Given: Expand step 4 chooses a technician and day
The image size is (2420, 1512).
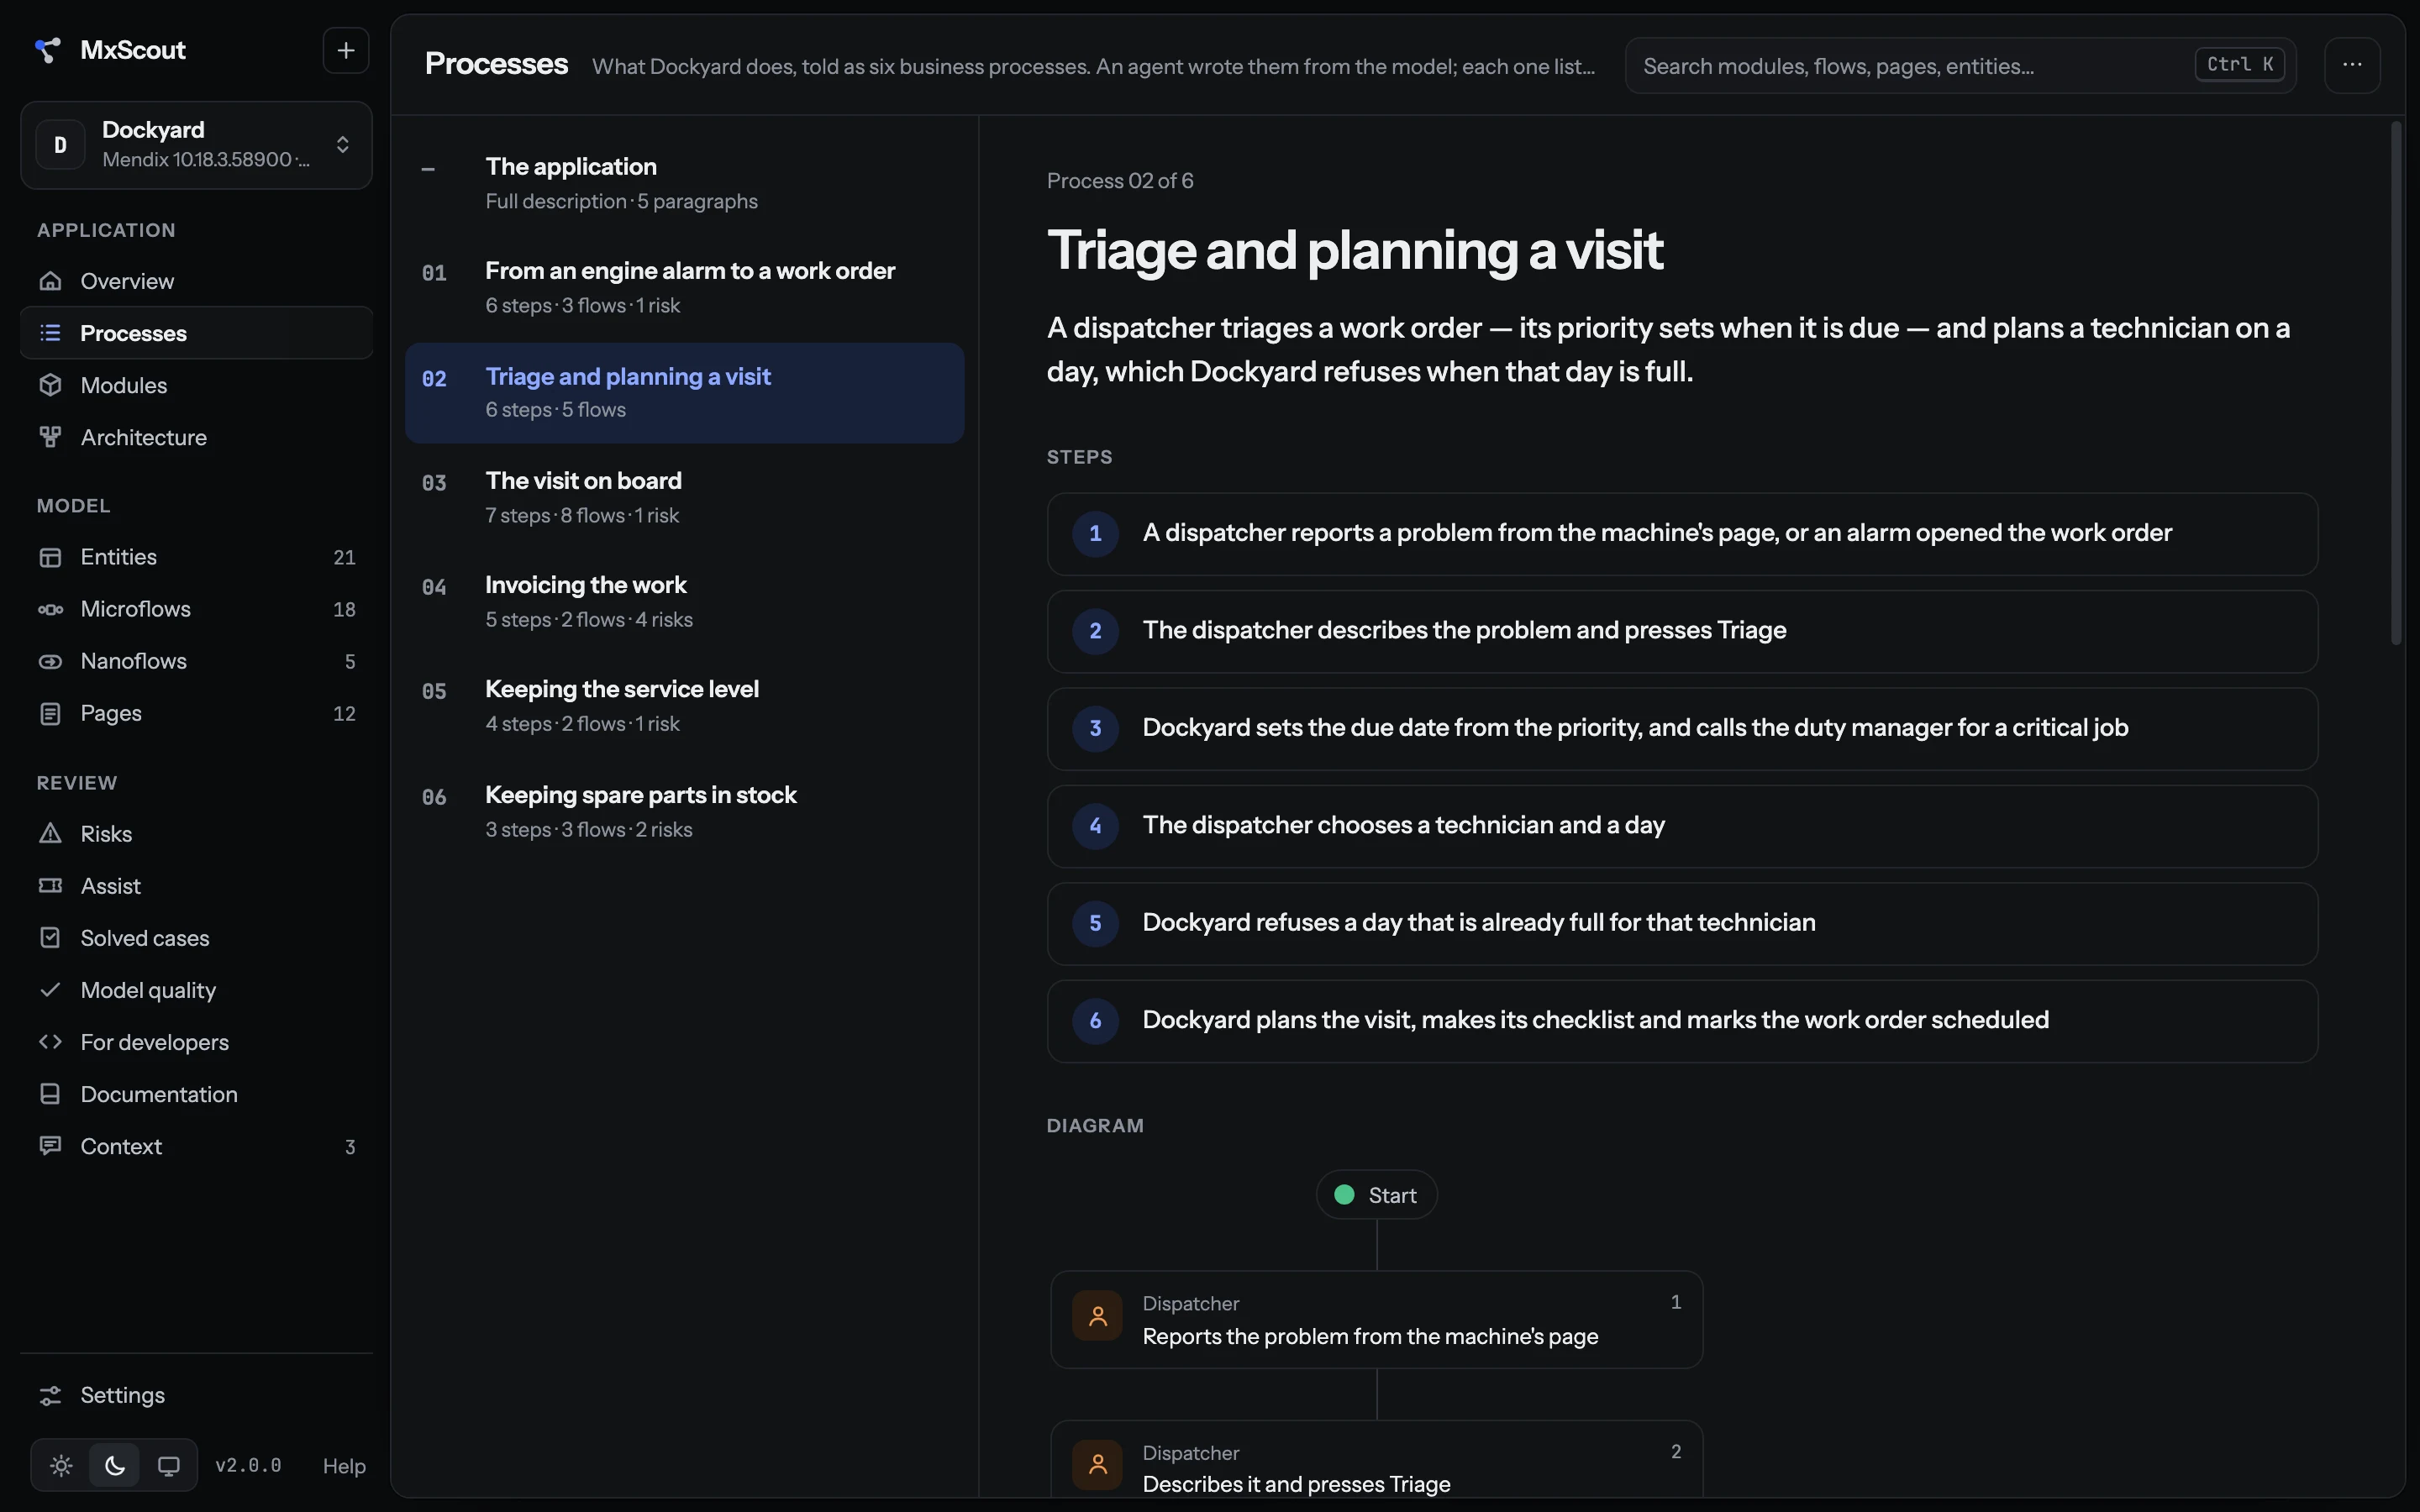Looking at the screenshot, I should (1682, 826).
